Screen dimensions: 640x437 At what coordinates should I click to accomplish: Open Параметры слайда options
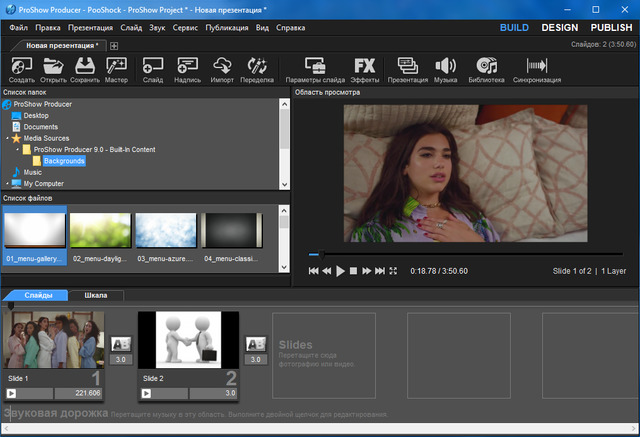pos(315,67)
